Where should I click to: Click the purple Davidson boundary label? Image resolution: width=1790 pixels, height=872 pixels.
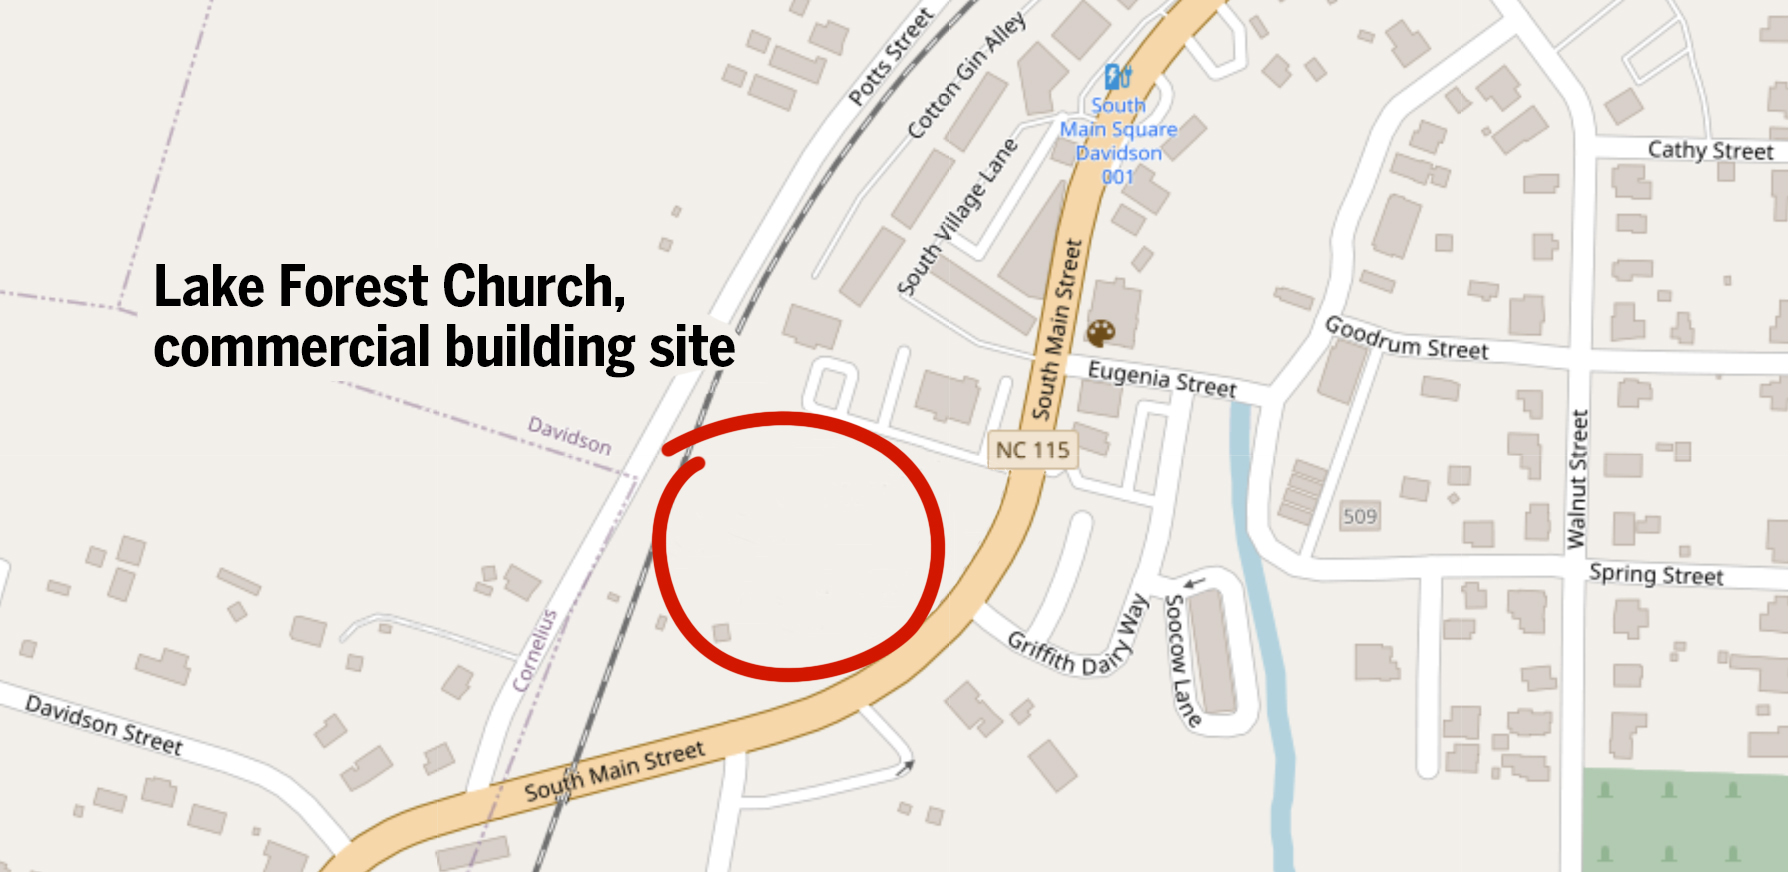point(569,436)
